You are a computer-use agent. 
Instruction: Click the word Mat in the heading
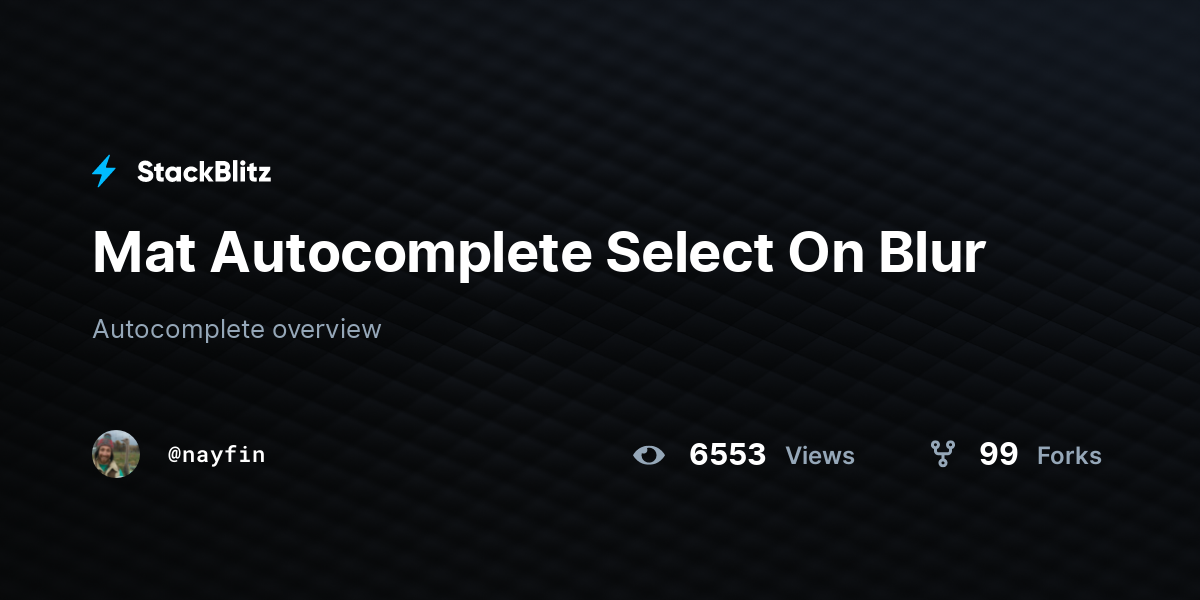(x=144, y=254)
